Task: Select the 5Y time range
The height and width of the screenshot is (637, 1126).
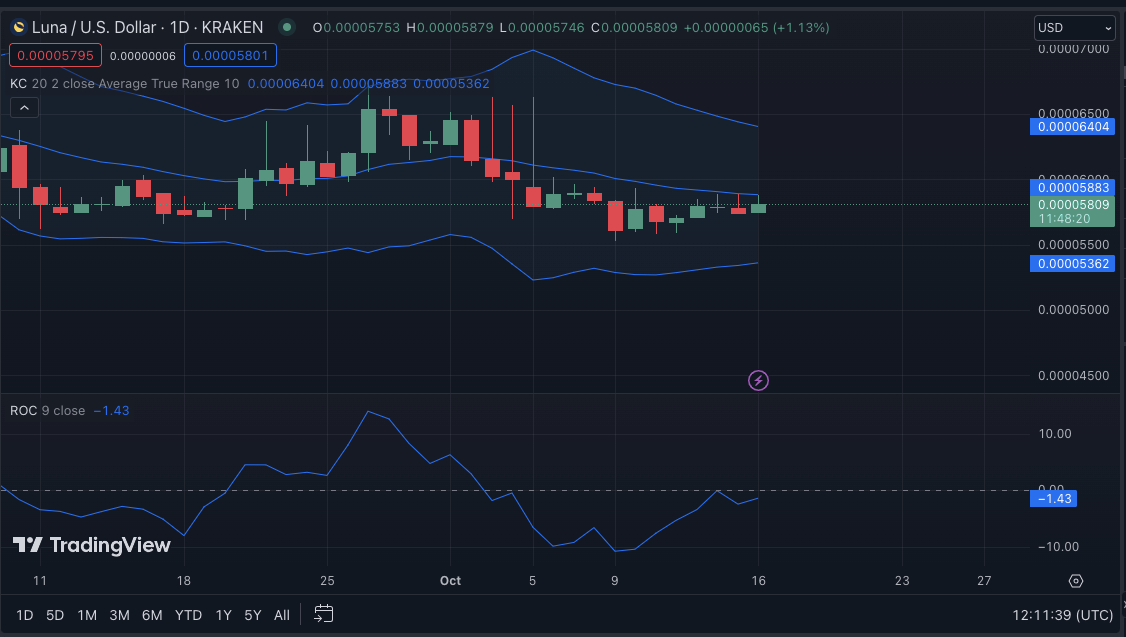Action: tap(253, 615)
